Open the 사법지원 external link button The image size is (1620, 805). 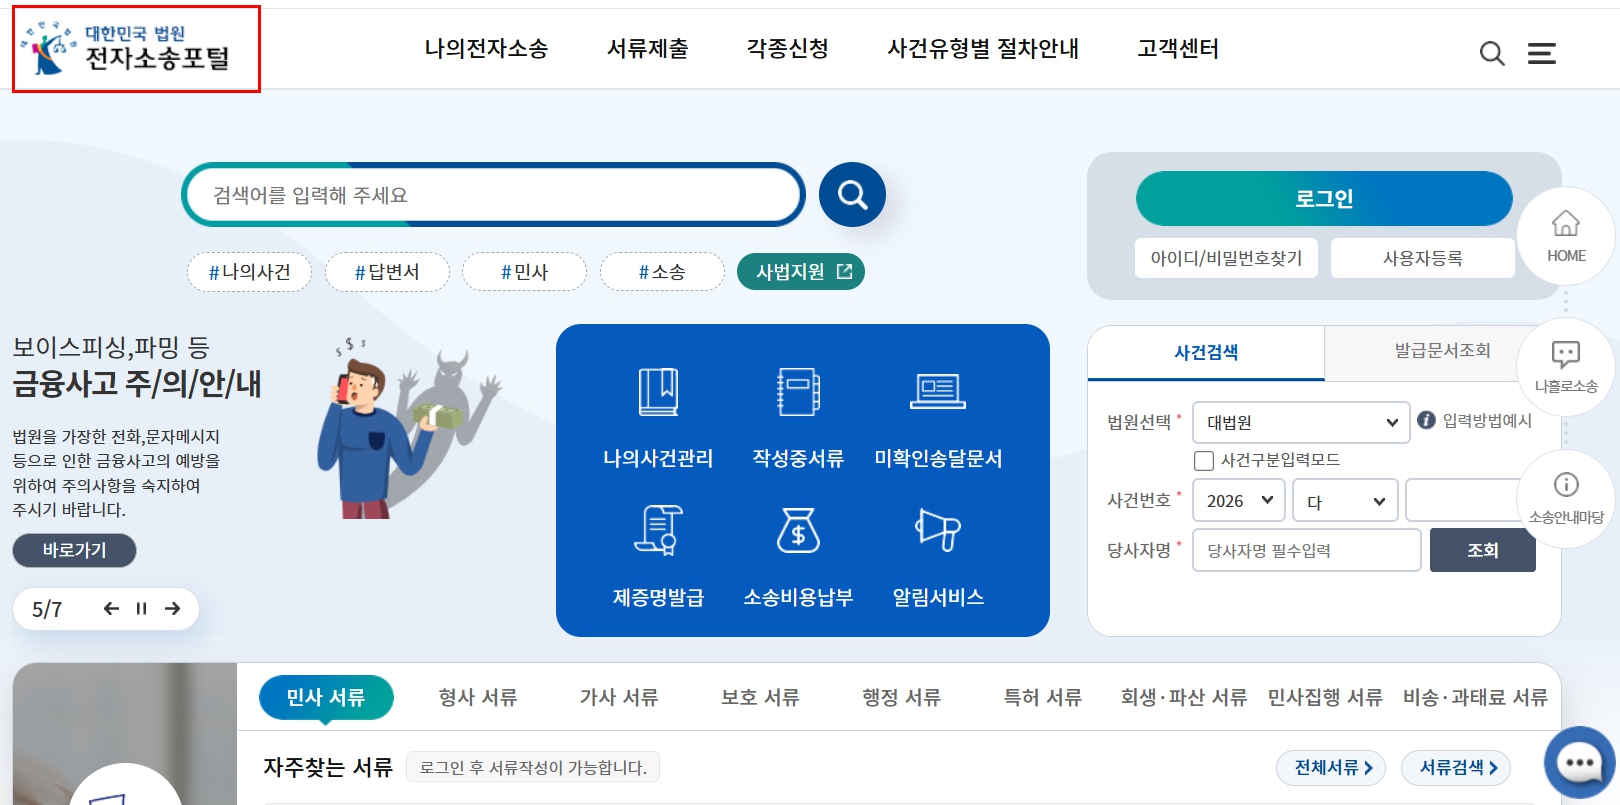pos(801,271)
